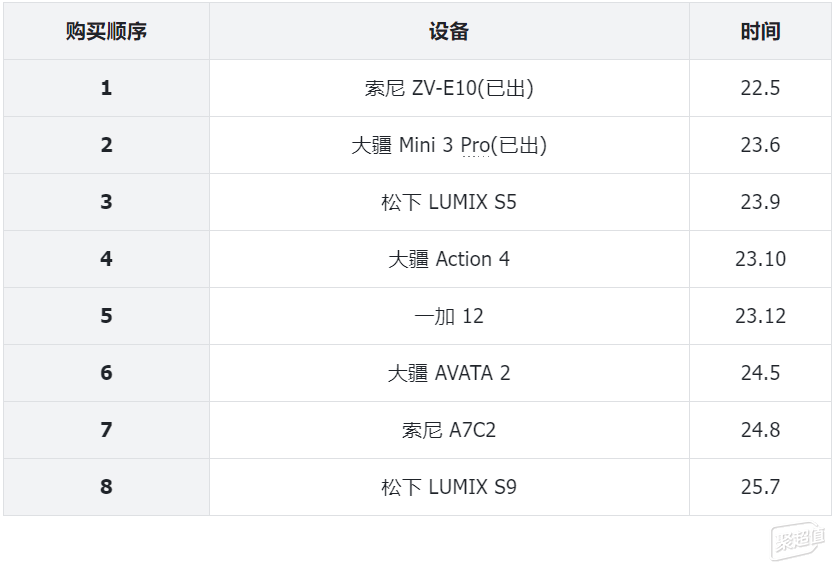This screenshot has height=572, width=836.
Task: Click the 时间 column header
Action: tap(760, 31)
